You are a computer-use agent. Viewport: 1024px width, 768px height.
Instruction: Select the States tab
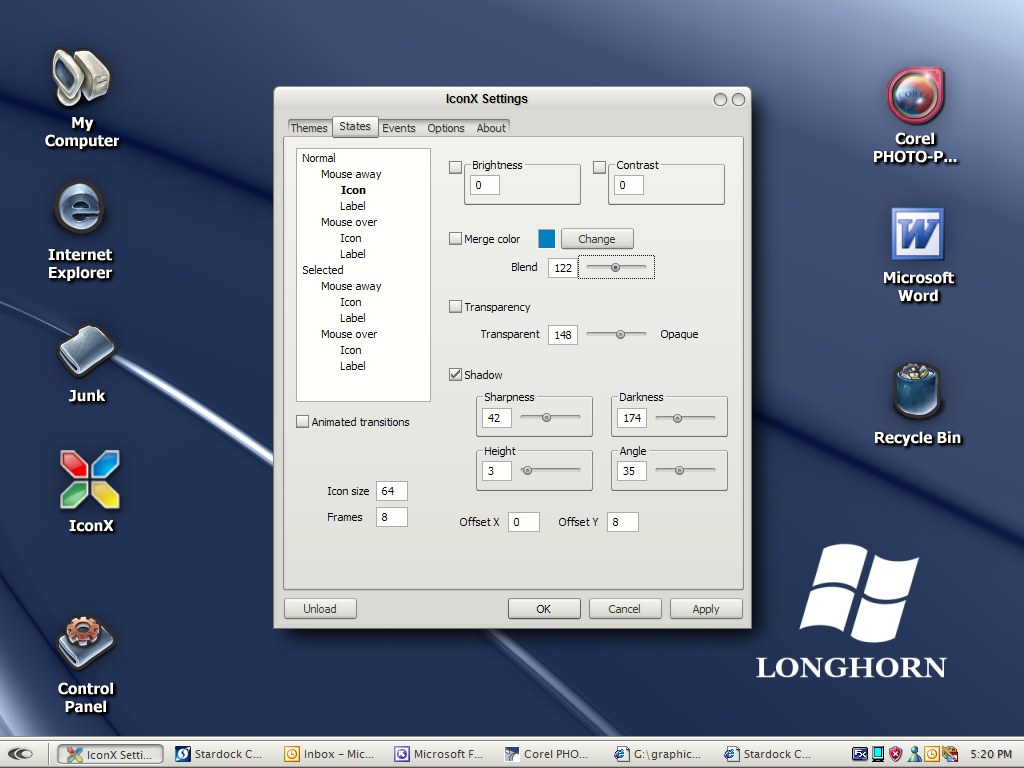point(355,126)
